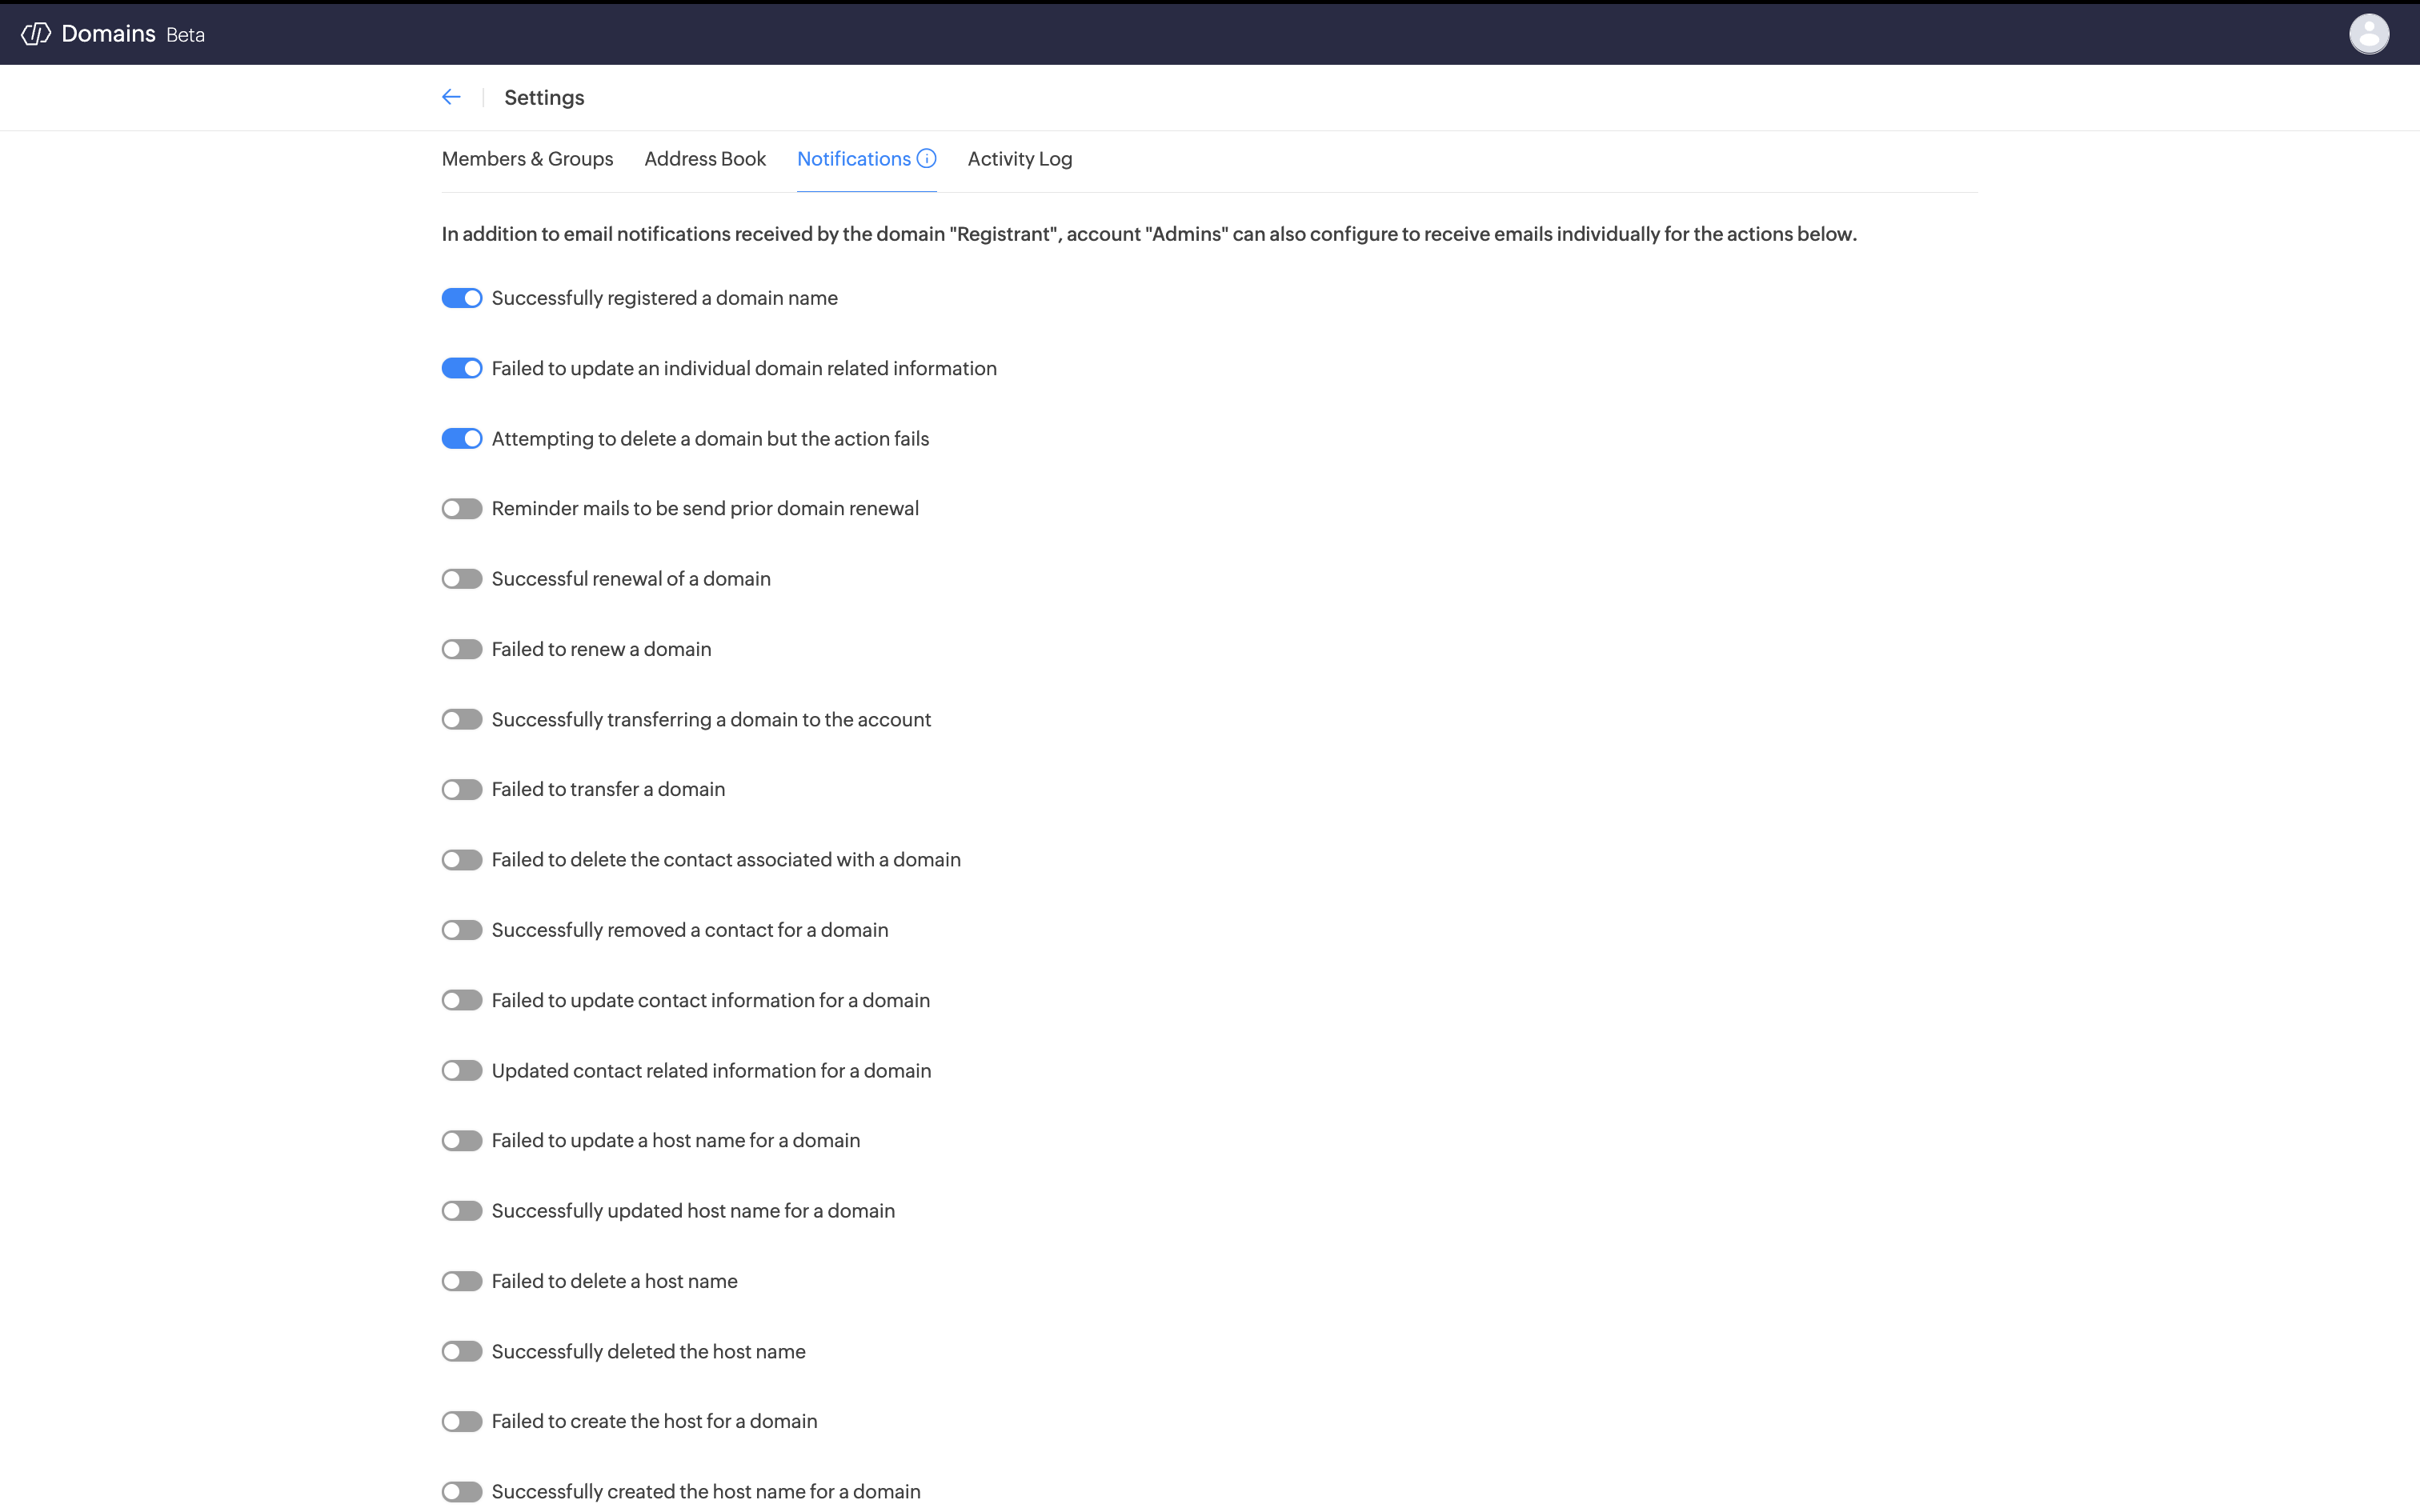Click the 'Failed to delete a host name' label
This screenshot has height=1512, width=2420.
point(614,1281)
